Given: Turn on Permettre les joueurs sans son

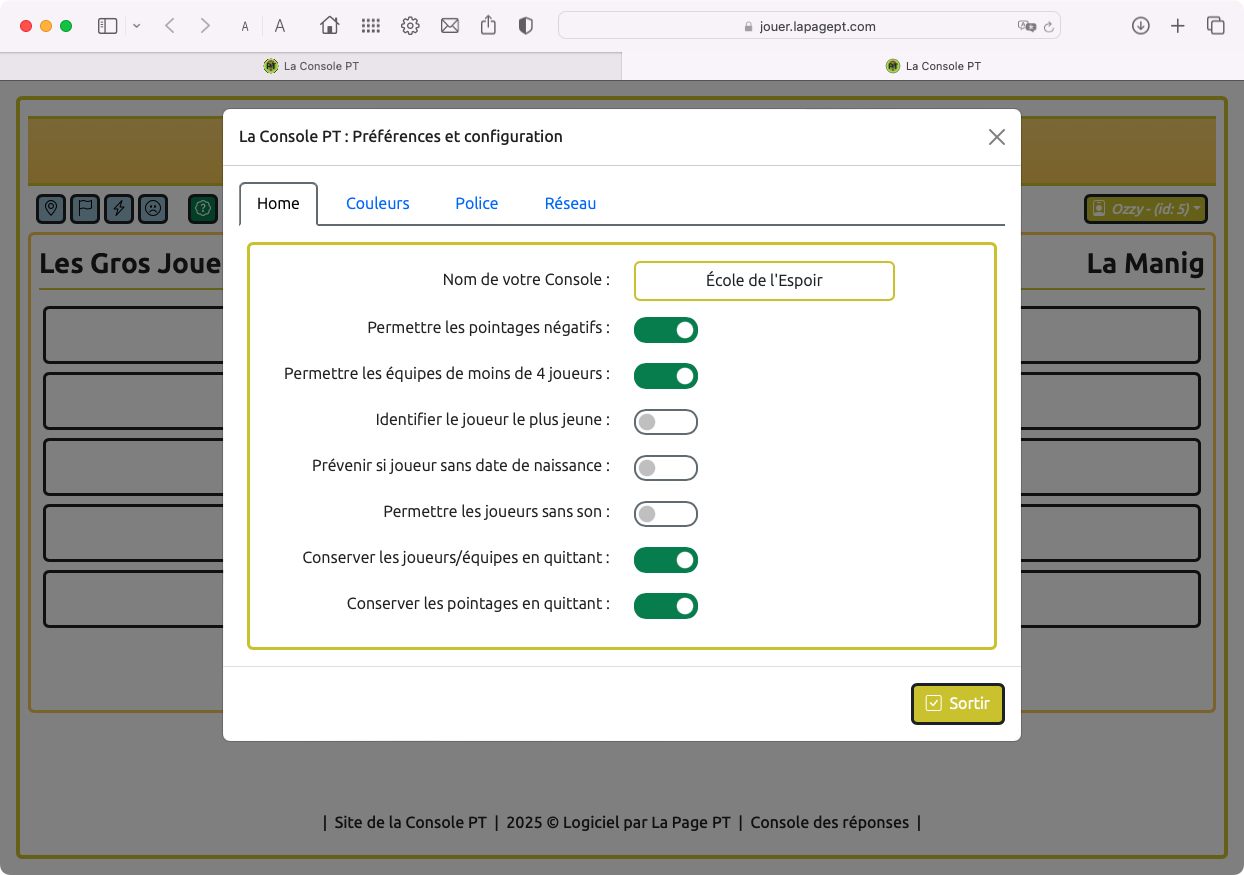Looking at the screenshot, I should click(x=666, y=514).
